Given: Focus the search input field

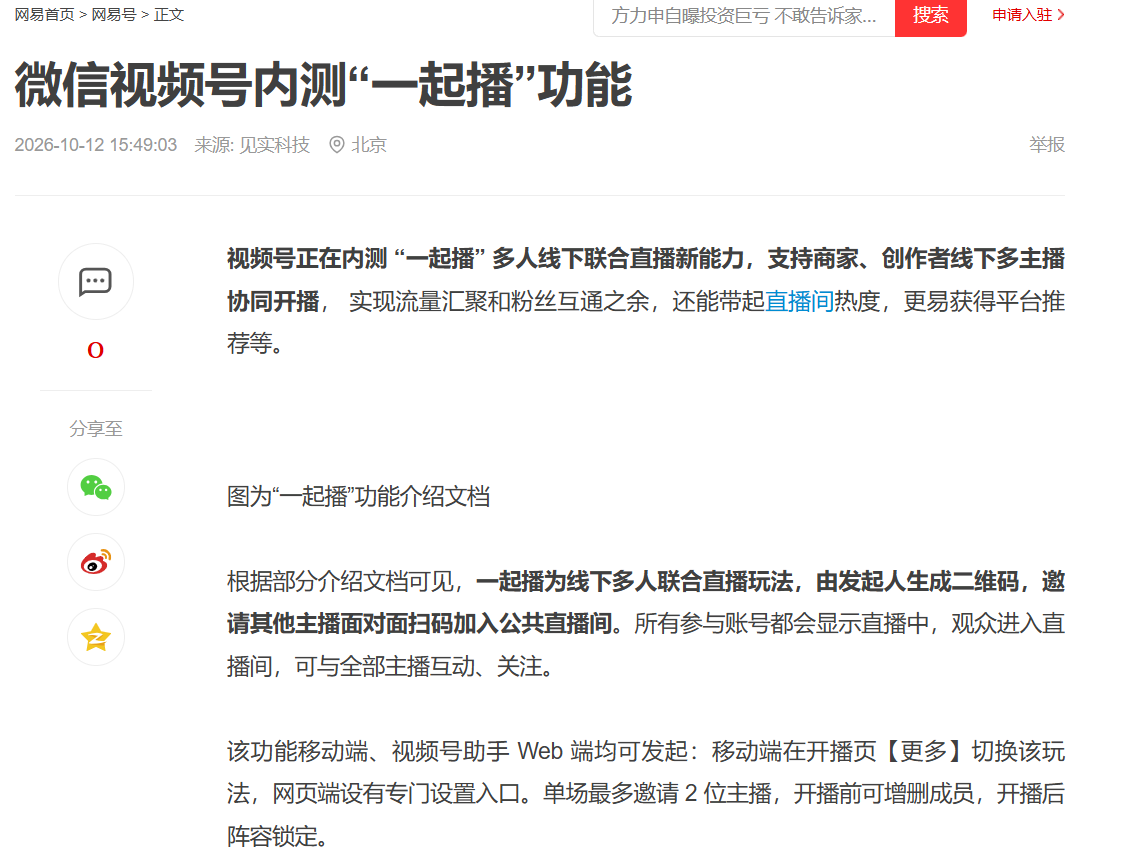Looking at the screenshot, I should pyautogui.click(x=744, y=16).
